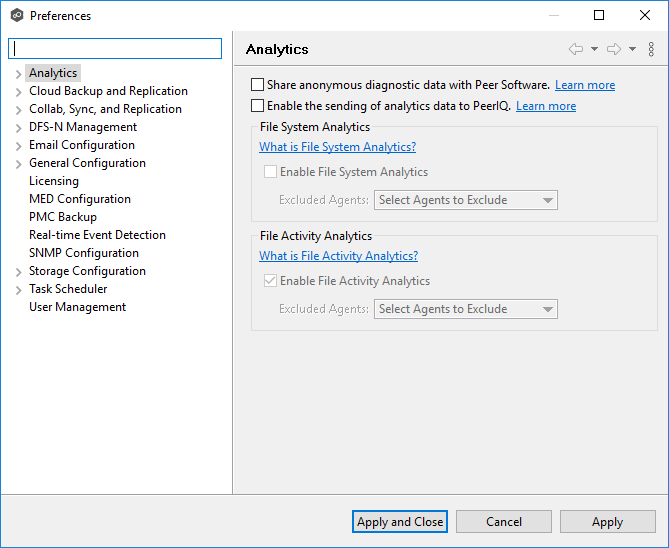Screen dimensions: 669x548
Task: Open the three-dot view menu icon
Action: pos(651,49)
